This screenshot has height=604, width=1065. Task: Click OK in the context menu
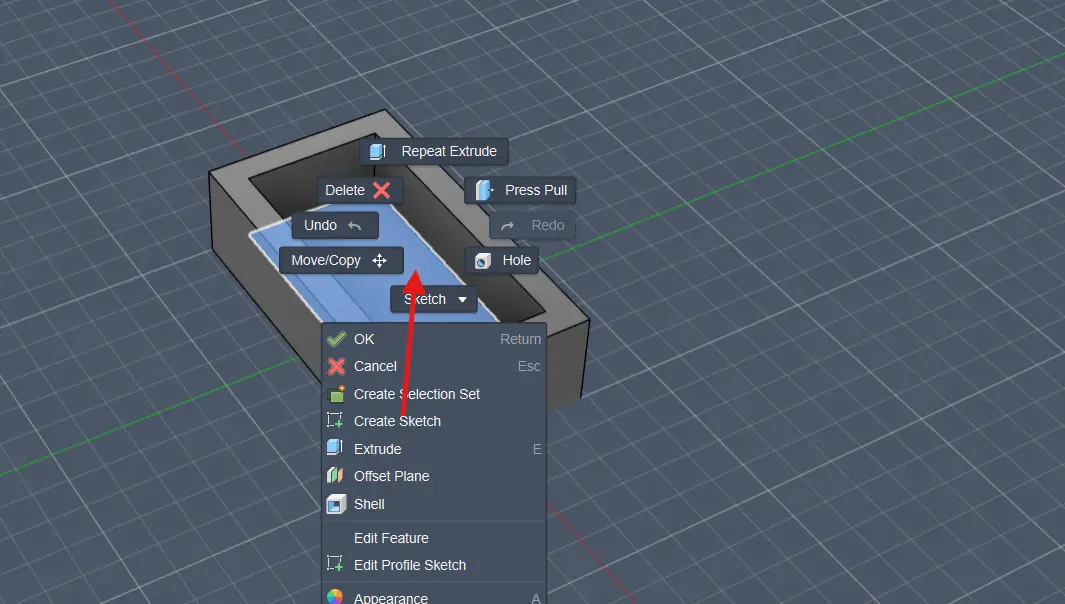[434, 339]
